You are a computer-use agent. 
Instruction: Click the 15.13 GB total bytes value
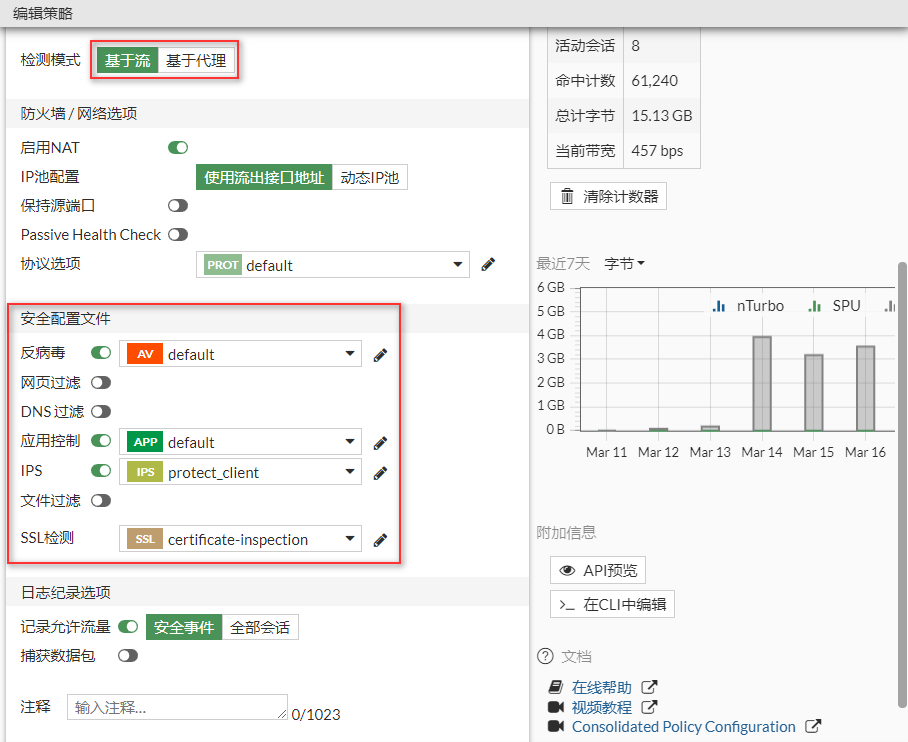[x=662, y=116]
